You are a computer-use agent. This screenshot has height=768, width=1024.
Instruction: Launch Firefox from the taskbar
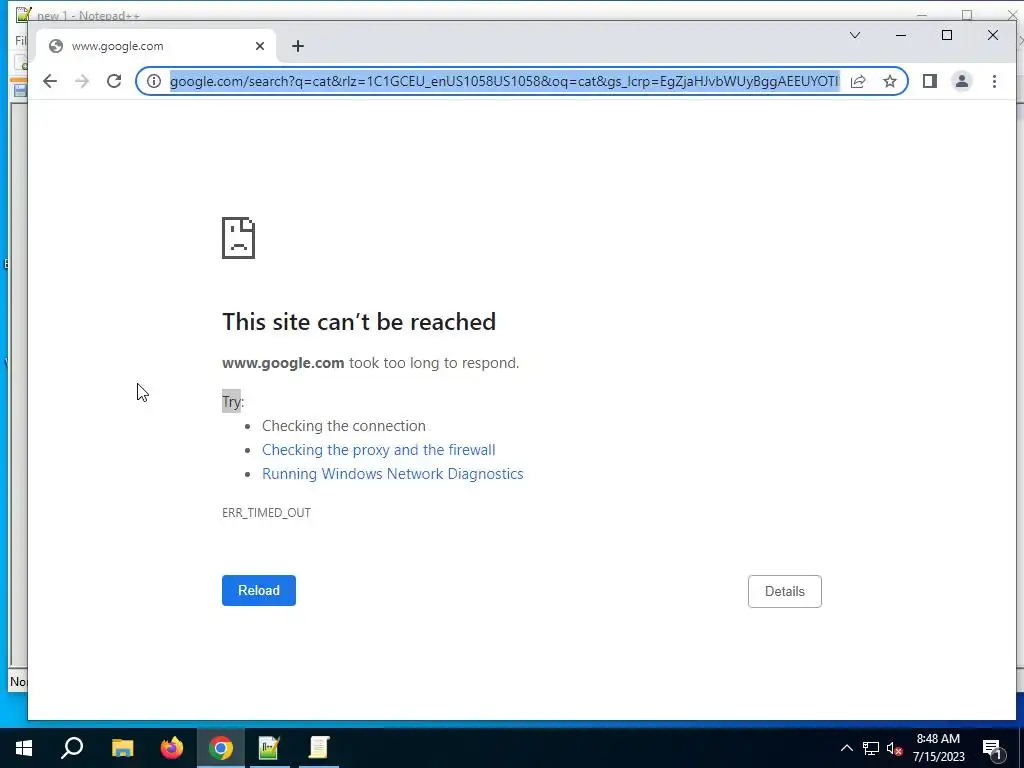click(x=172, y=748)
